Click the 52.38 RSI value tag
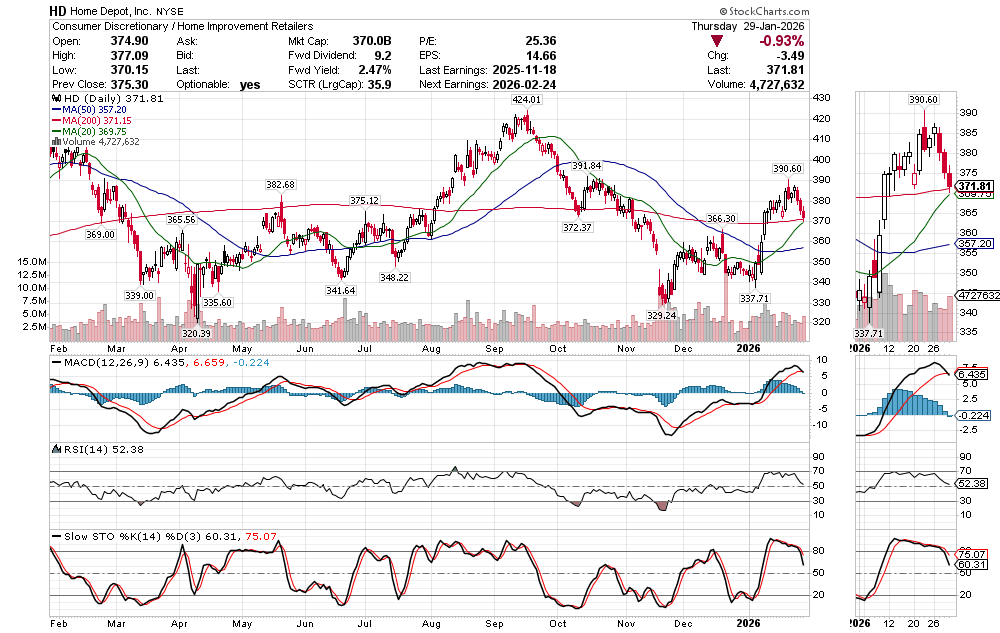 point(973,485)
